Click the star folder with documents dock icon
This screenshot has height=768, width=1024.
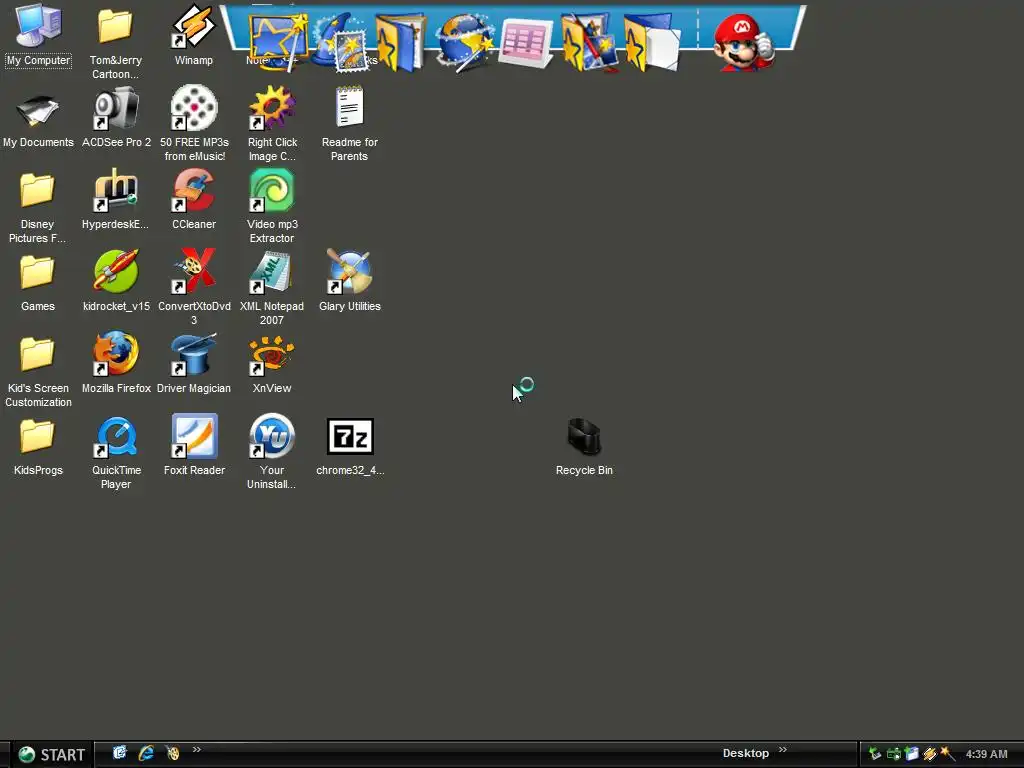(652, 42)
